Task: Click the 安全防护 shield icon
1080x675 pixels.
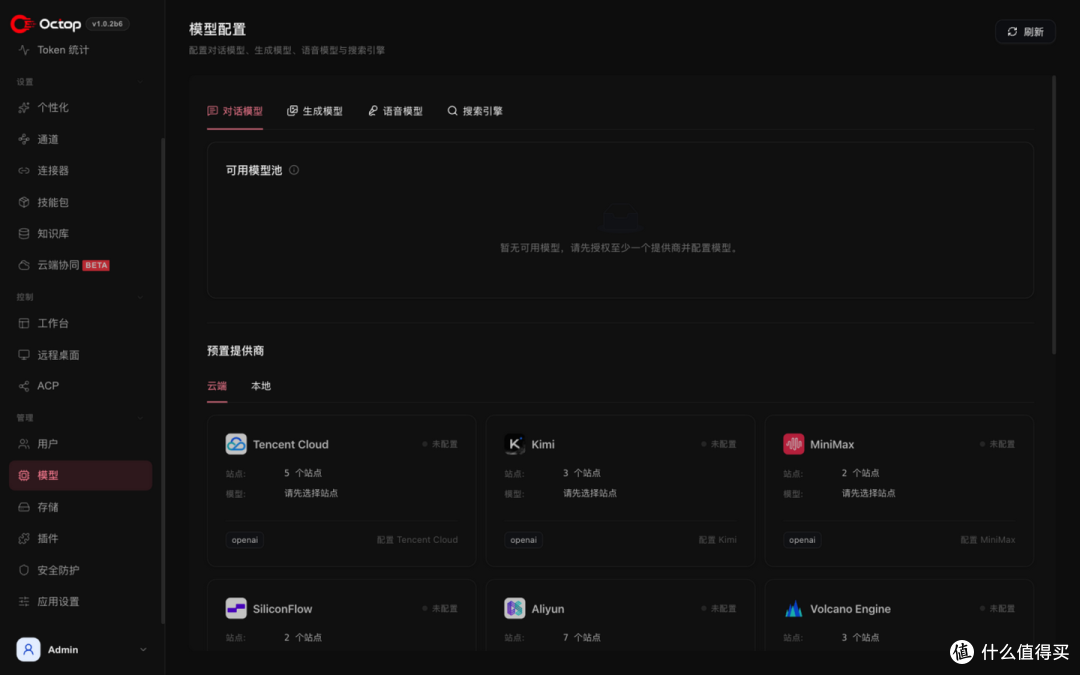Action: (x=24, y=570)
